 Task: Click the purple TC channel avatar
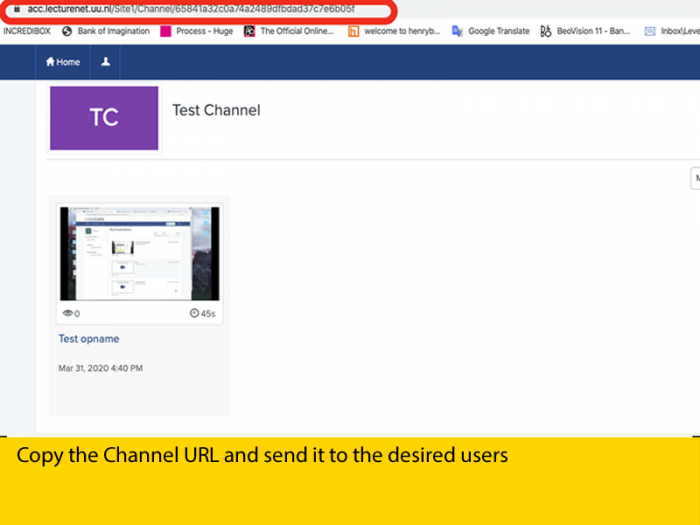coord(104,118)
